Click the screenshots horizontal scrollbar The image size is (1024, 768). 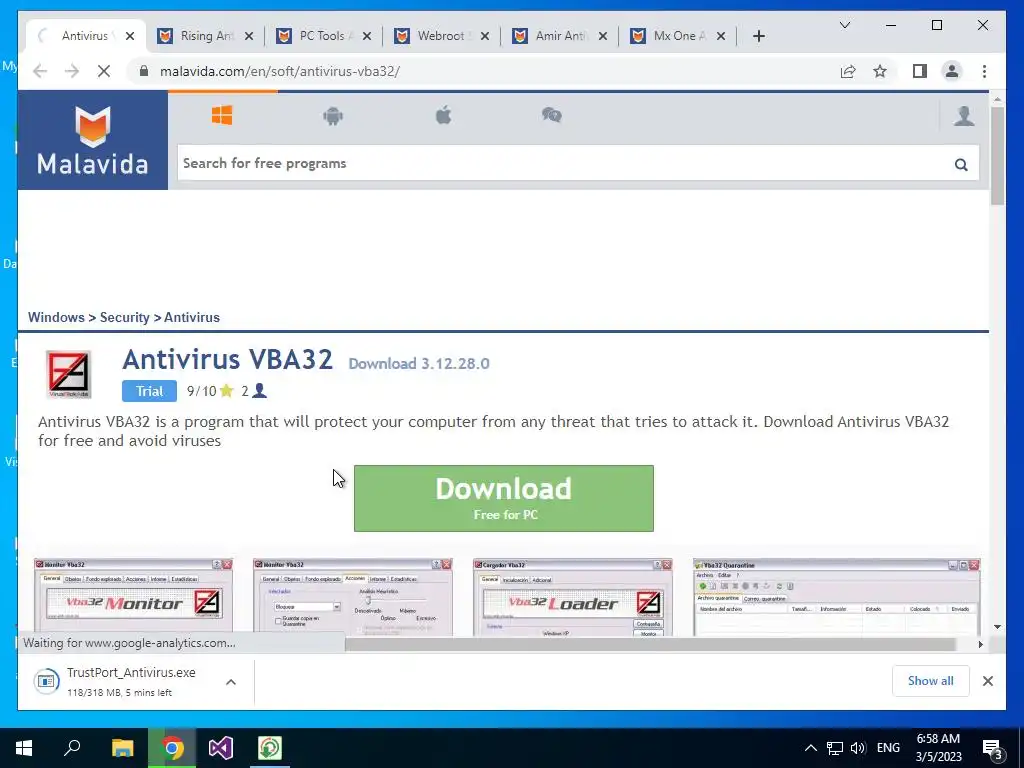coord(650,645)
